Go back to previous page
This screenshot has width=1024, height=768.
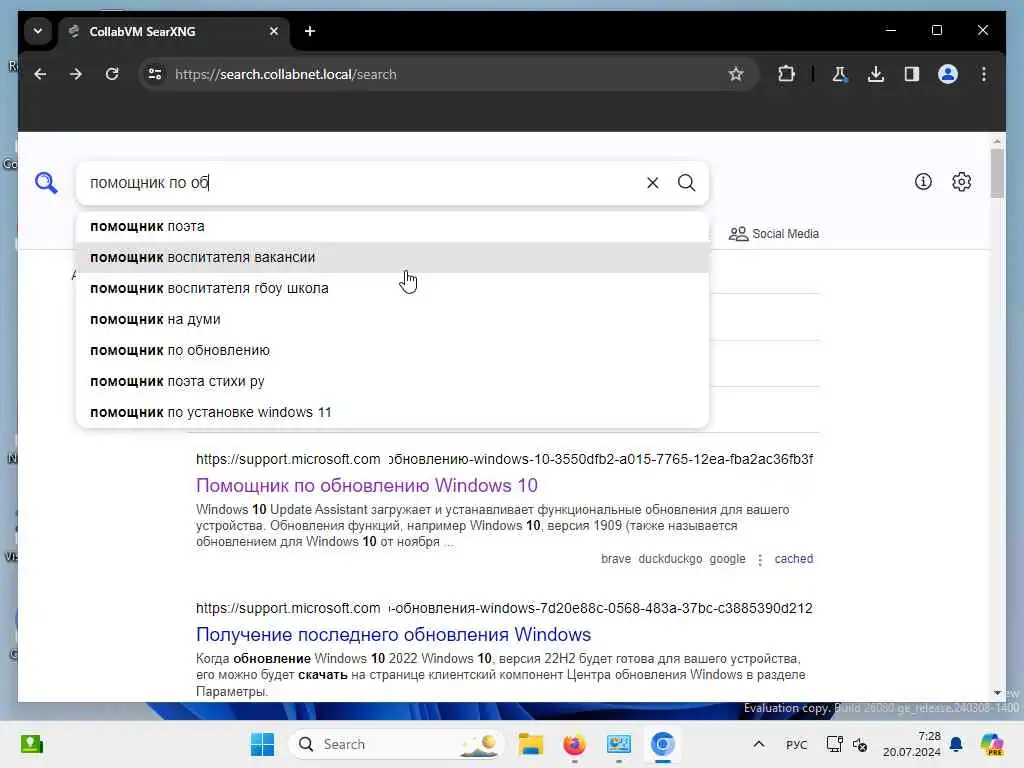pos(40,74)
